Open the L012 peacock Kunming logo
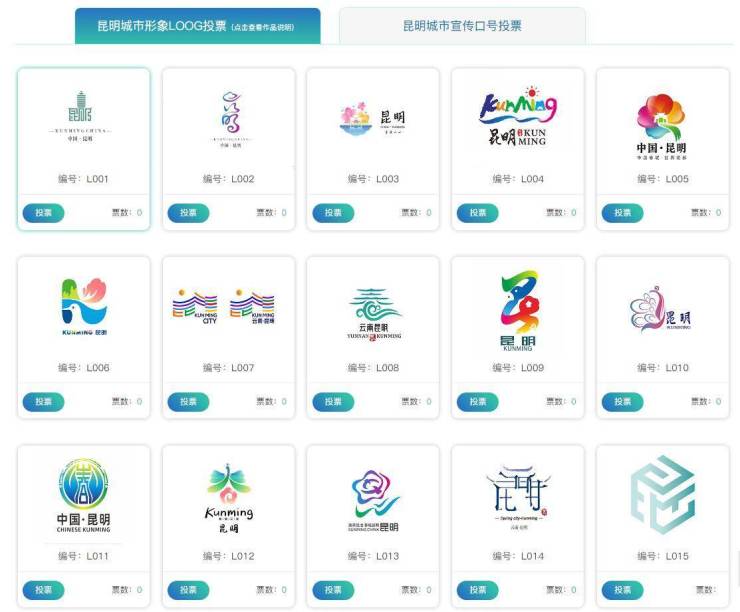This screenshot has width=740, height=612. click(229, 498)
